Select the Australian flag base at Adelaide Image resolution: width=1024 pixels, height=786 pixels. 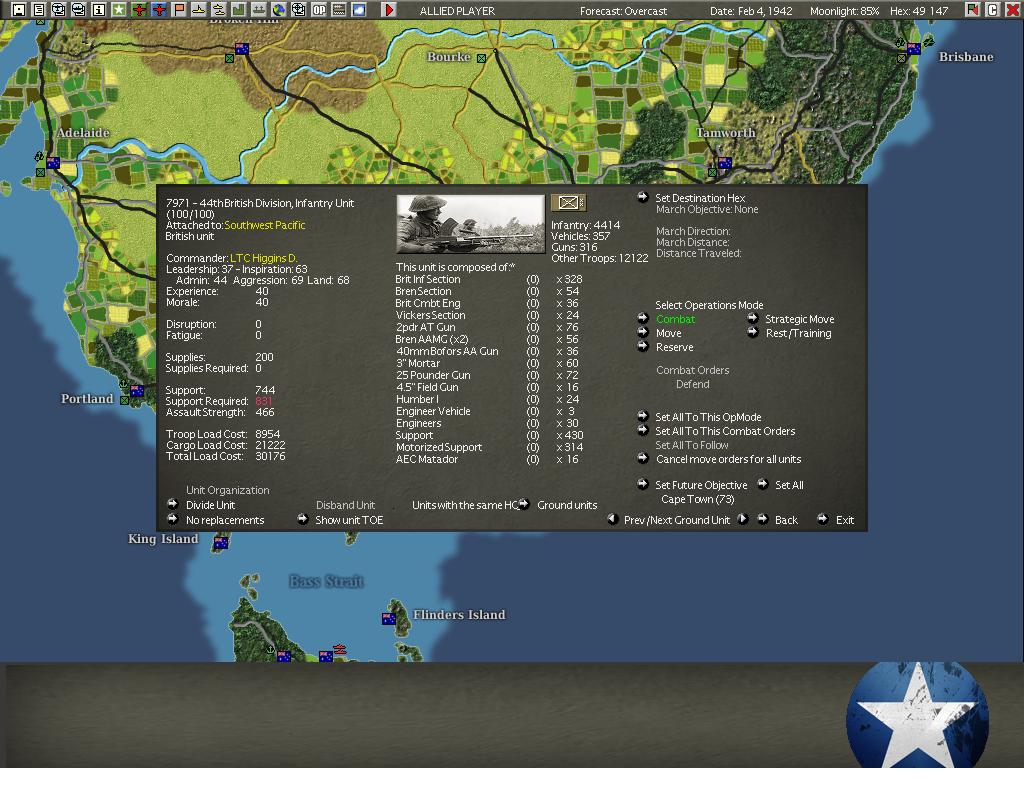(53, 163)
